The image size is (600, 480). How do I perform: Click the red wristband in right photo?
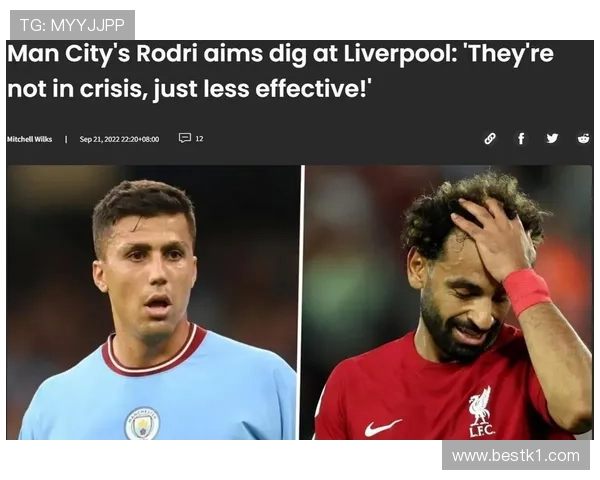(x=527, y=291)
